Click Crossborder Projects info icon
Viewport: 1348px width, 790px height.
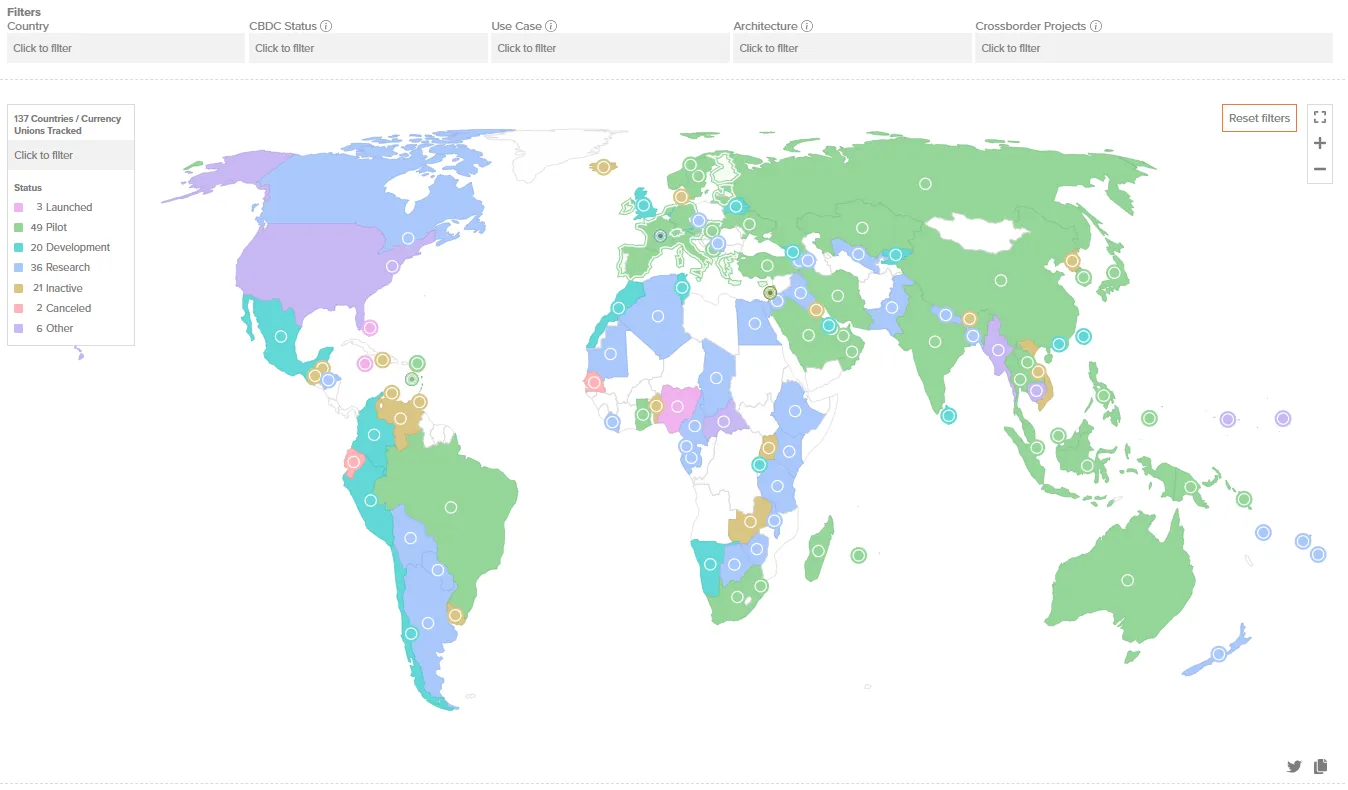click(1095, 26)
